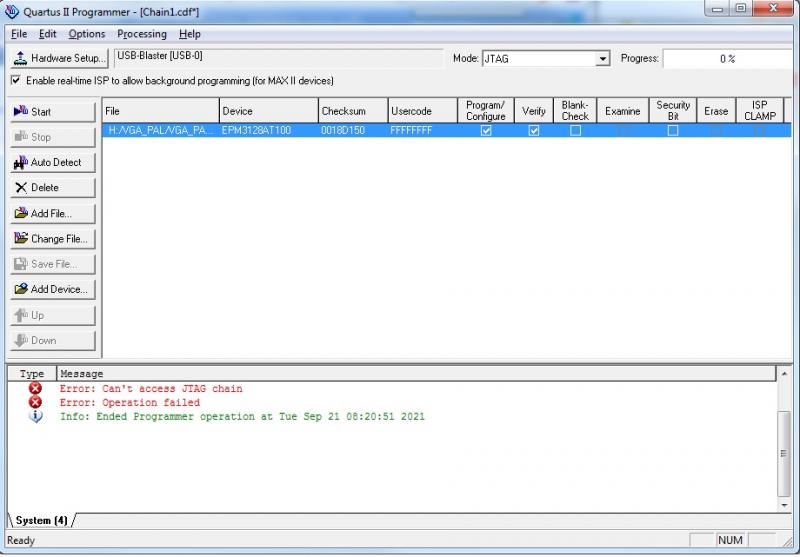The image size is (800, 557).
Task: Select the "Can't access JTAG chain" error message
Action: pos(150,389)
